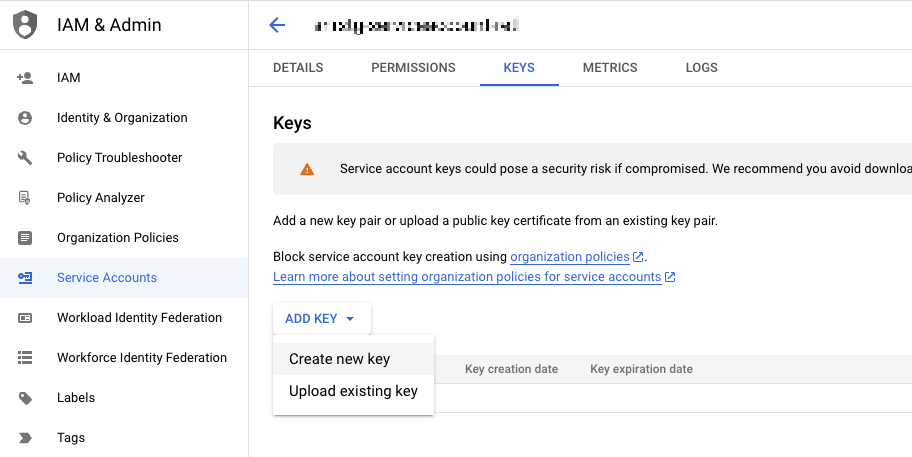
Task: Click the Key expiration date column header
Action: (x=642, y=369)
